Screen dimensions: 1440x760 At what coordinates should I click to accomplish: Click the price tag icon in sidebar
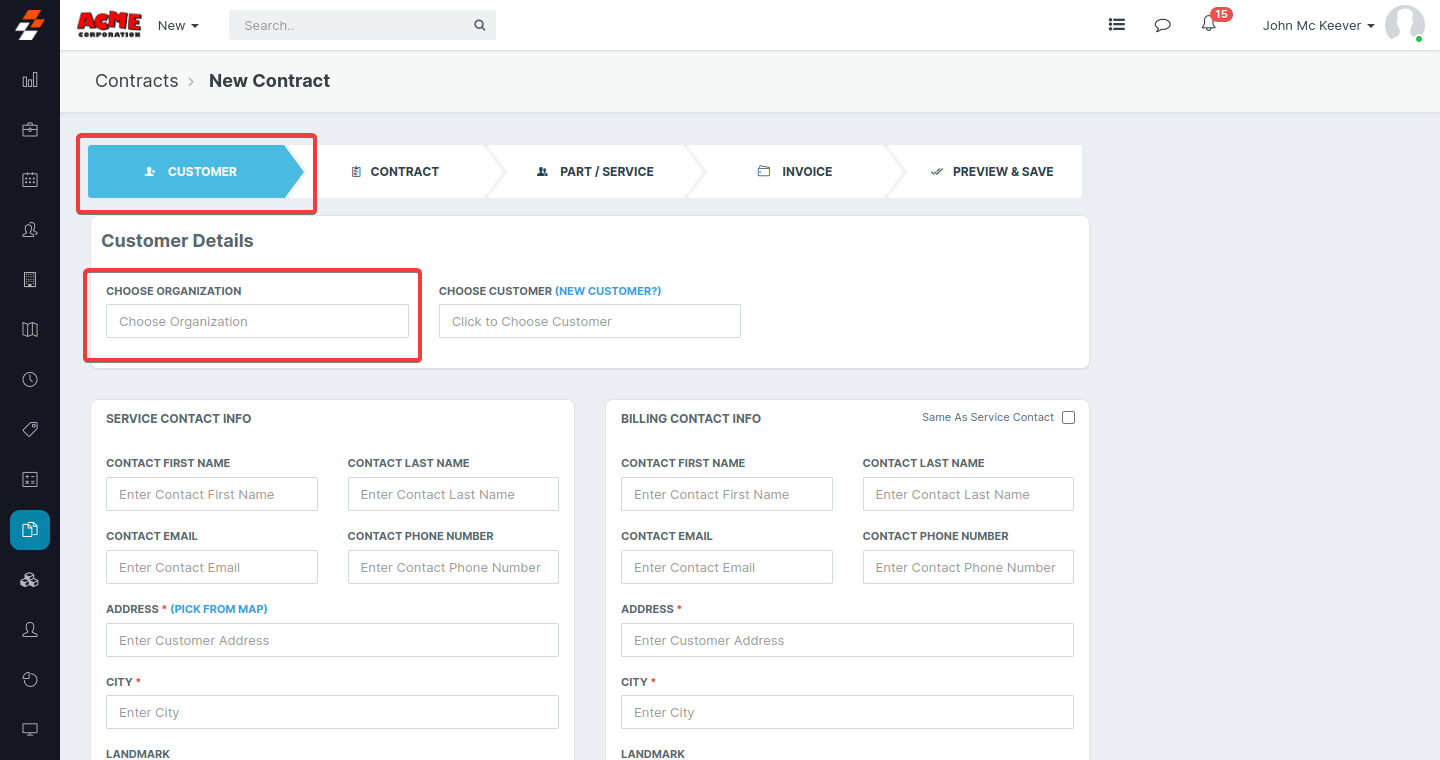click(x=30, y=430)
